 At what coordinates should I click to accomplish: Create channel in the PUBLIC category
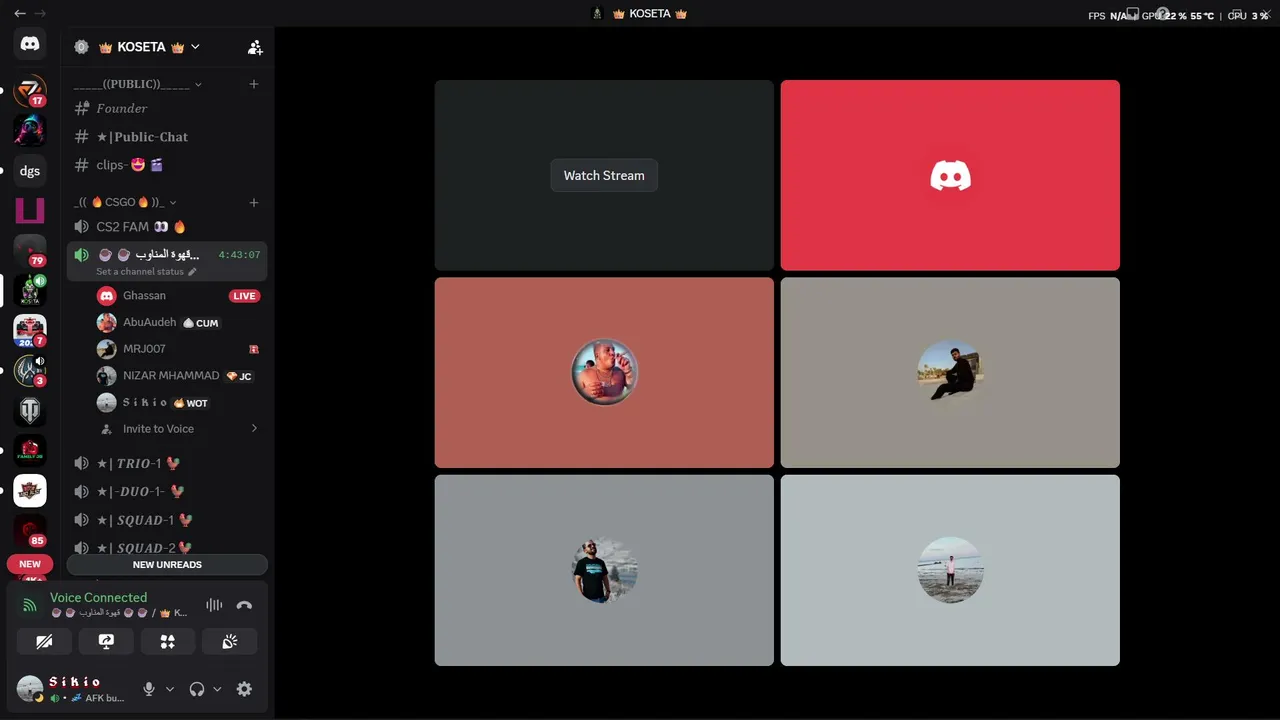point(254,84)
